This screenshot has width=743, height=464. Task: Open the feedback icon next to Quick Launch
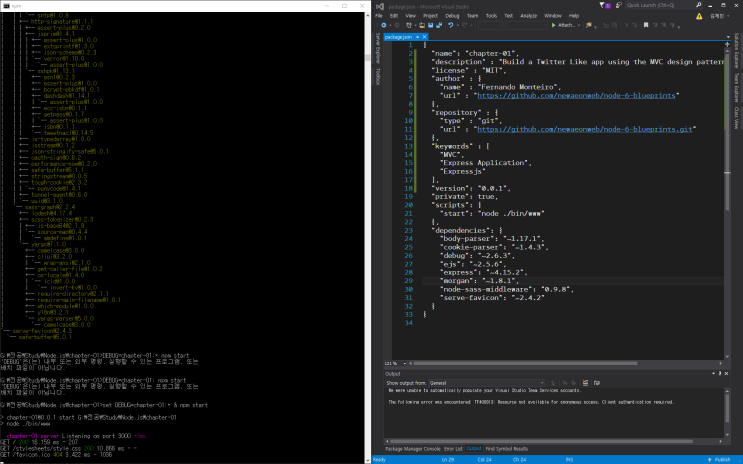pyautogui.click(x=619, y=5)
